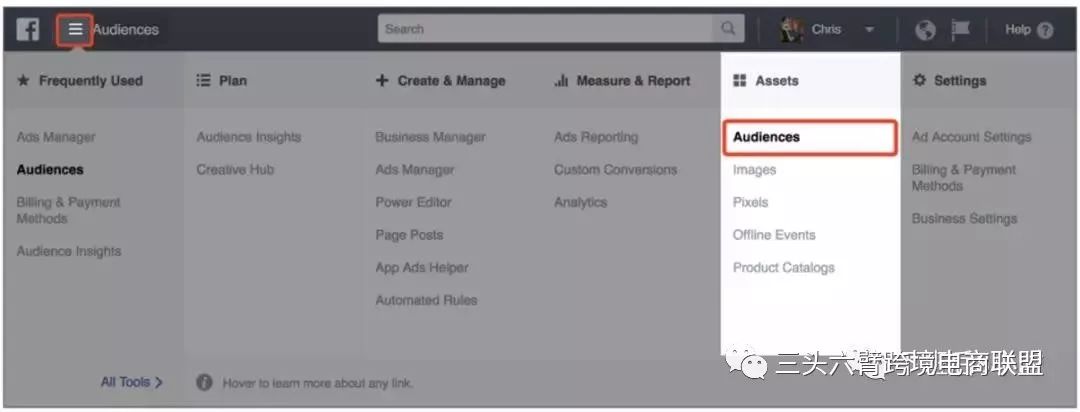Click the info icon beside hover hint
This screenshot has height=412, width=1080.
coord(204,382)
